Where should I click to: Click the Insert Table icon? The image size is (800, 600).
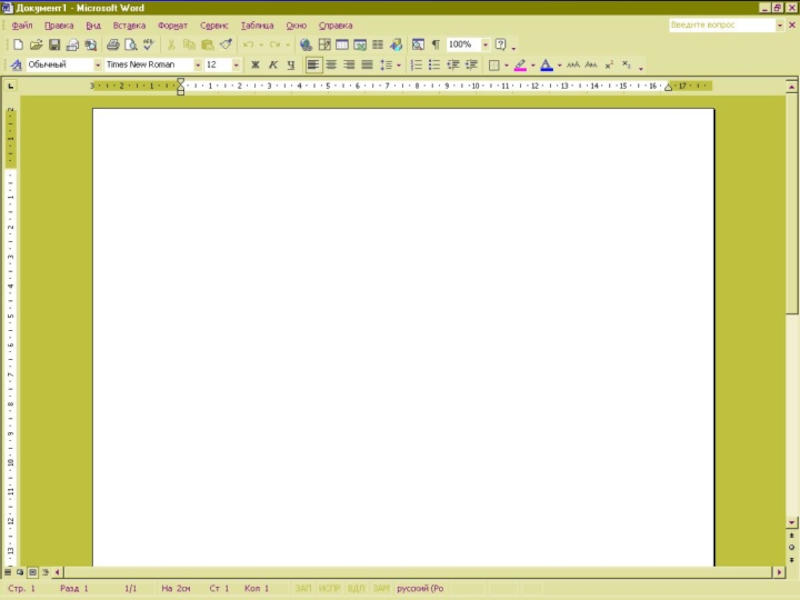[342, 45]
